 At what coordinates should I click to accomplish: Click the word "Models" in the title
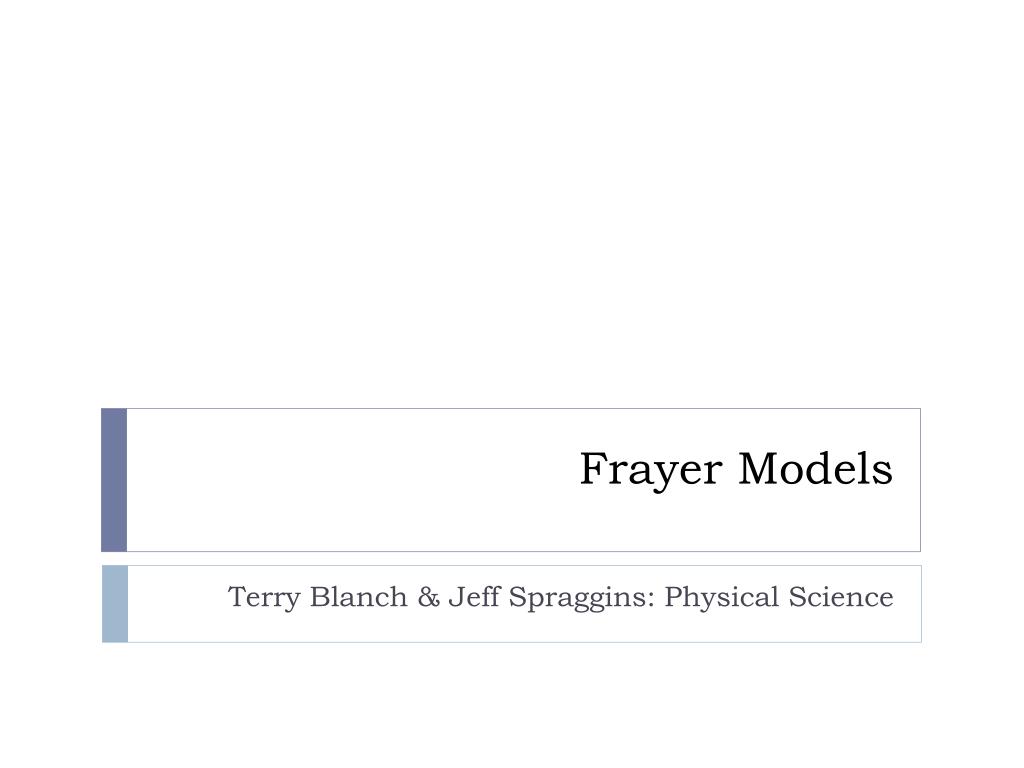pyautogui.click(x=816, y=469)
